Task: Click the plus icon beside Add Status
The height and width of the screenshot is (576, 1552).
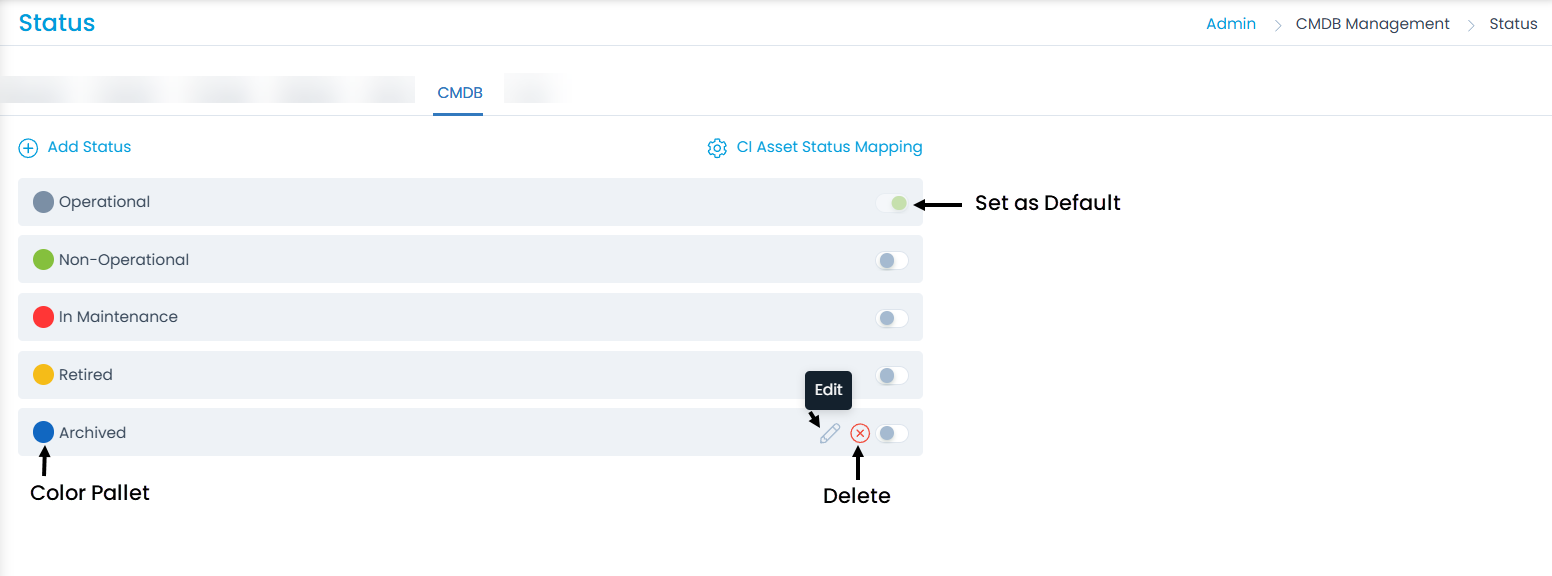Action: (28, 148)
